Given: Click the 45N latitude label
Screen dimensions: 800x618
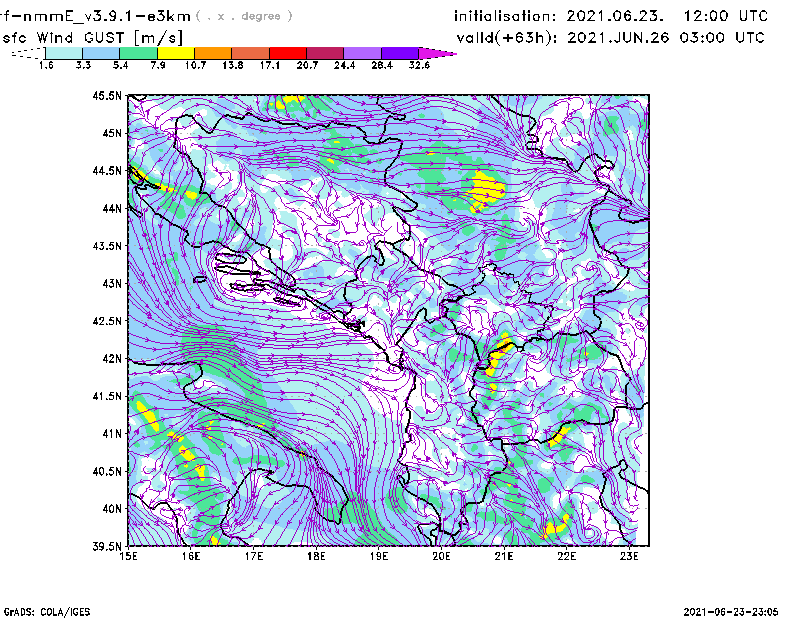Looking at the screenshot, I should point(112,133).
